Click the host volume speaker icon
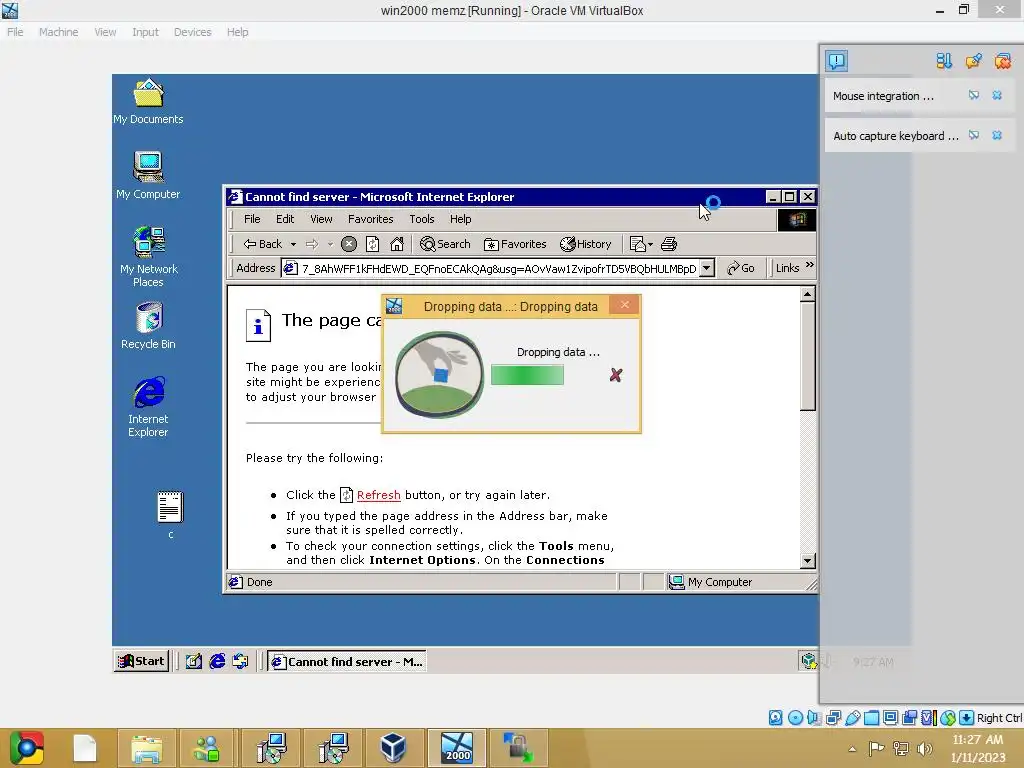This screenshot has width=1024, height=768. pos(924,749)
